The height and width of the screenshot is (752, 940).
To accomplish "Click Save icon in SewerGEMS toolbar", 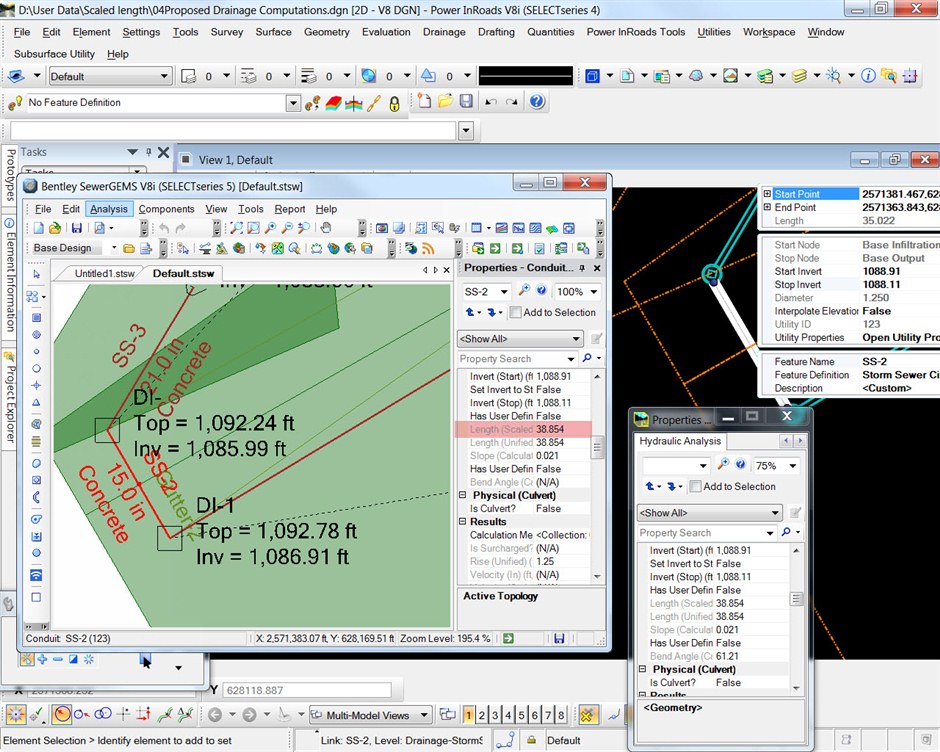I will point(76,228).
